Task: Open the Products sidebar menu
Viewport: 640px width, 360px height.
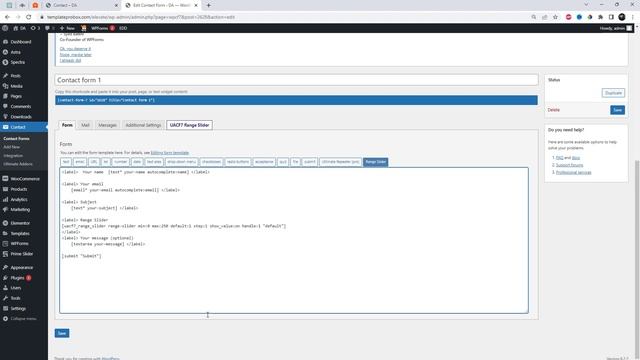Action: coord(19,189)
